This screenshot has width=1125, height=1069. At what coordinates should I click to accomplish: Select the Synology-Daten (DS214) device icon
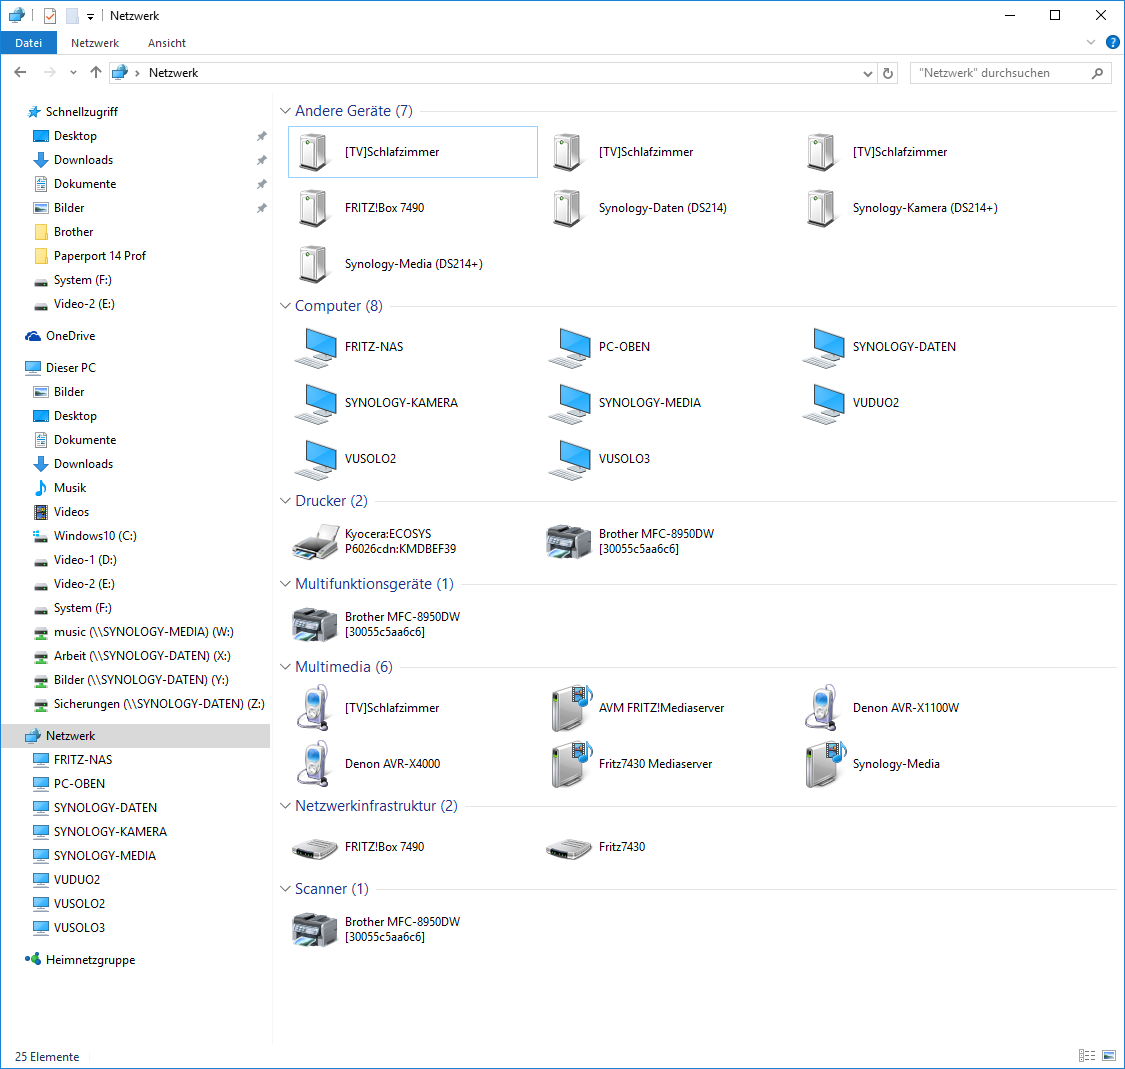567,208
